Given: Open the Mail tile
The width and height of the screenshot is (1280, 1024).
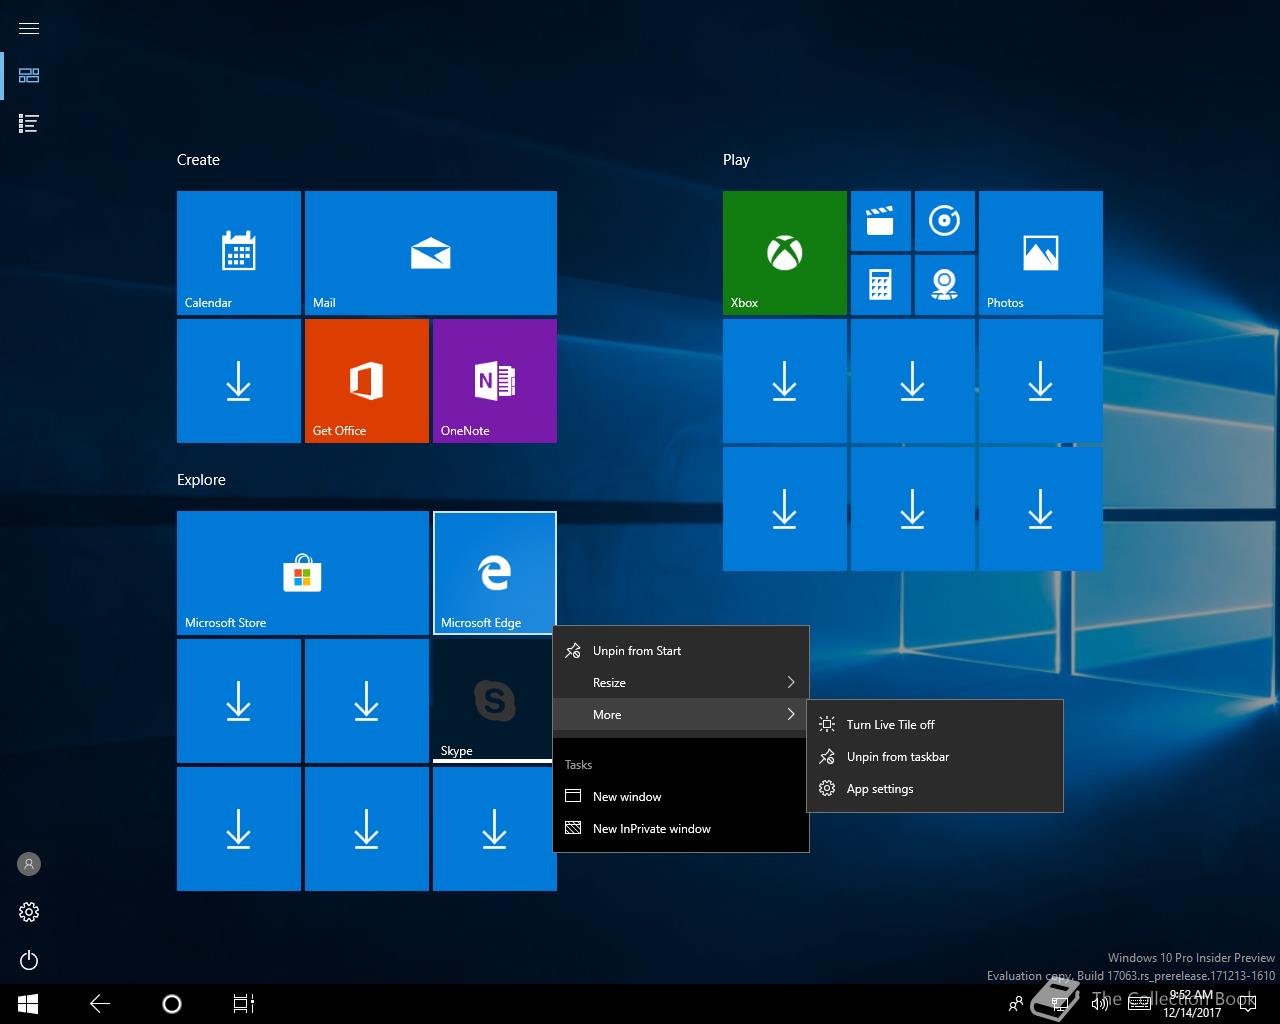Looking at the screenshot, I should pyautogui.click(x=431, y=253).
